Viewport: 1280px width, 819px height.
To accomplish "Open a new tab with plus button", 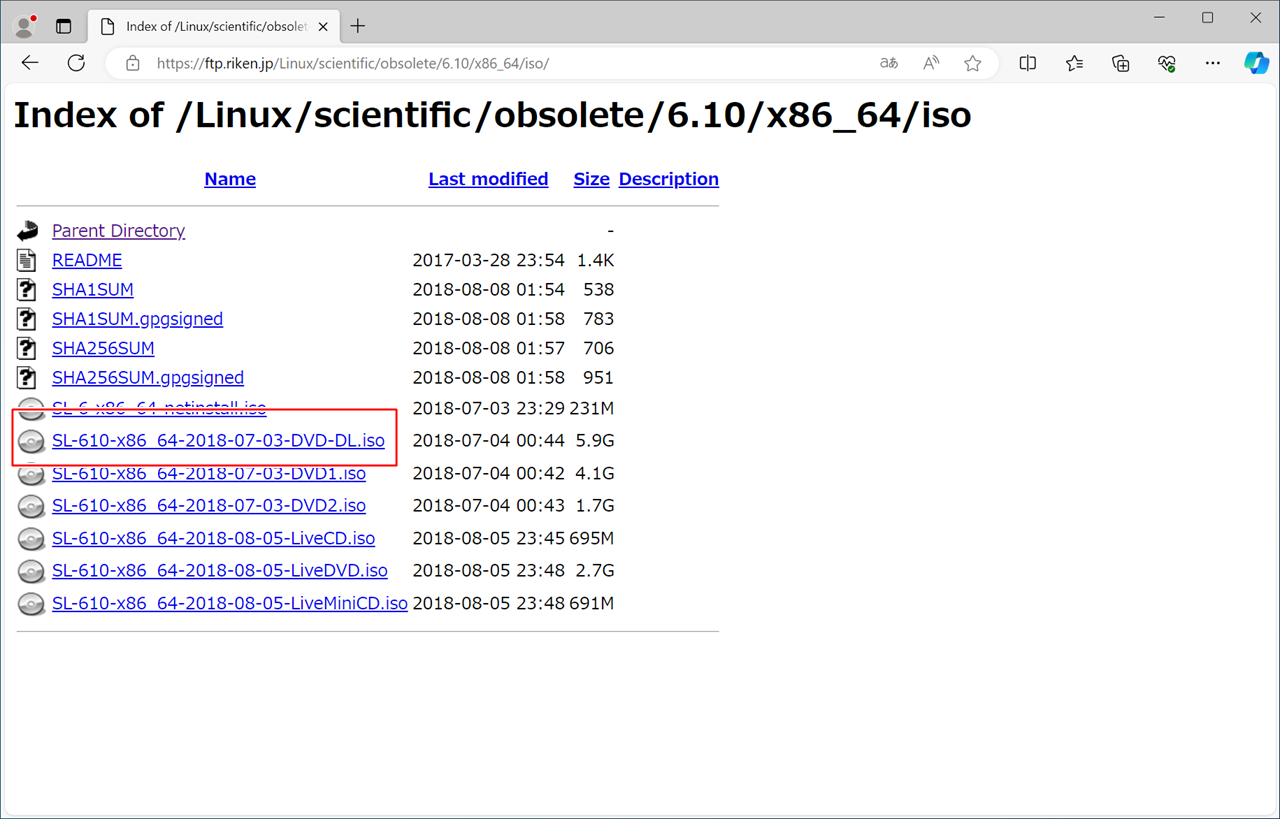I will pos(358,26).
